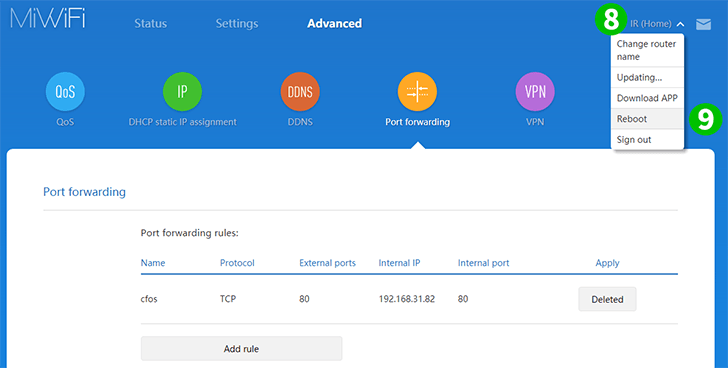
Task: Click the Protocol column header
Action: pos(237,263)
